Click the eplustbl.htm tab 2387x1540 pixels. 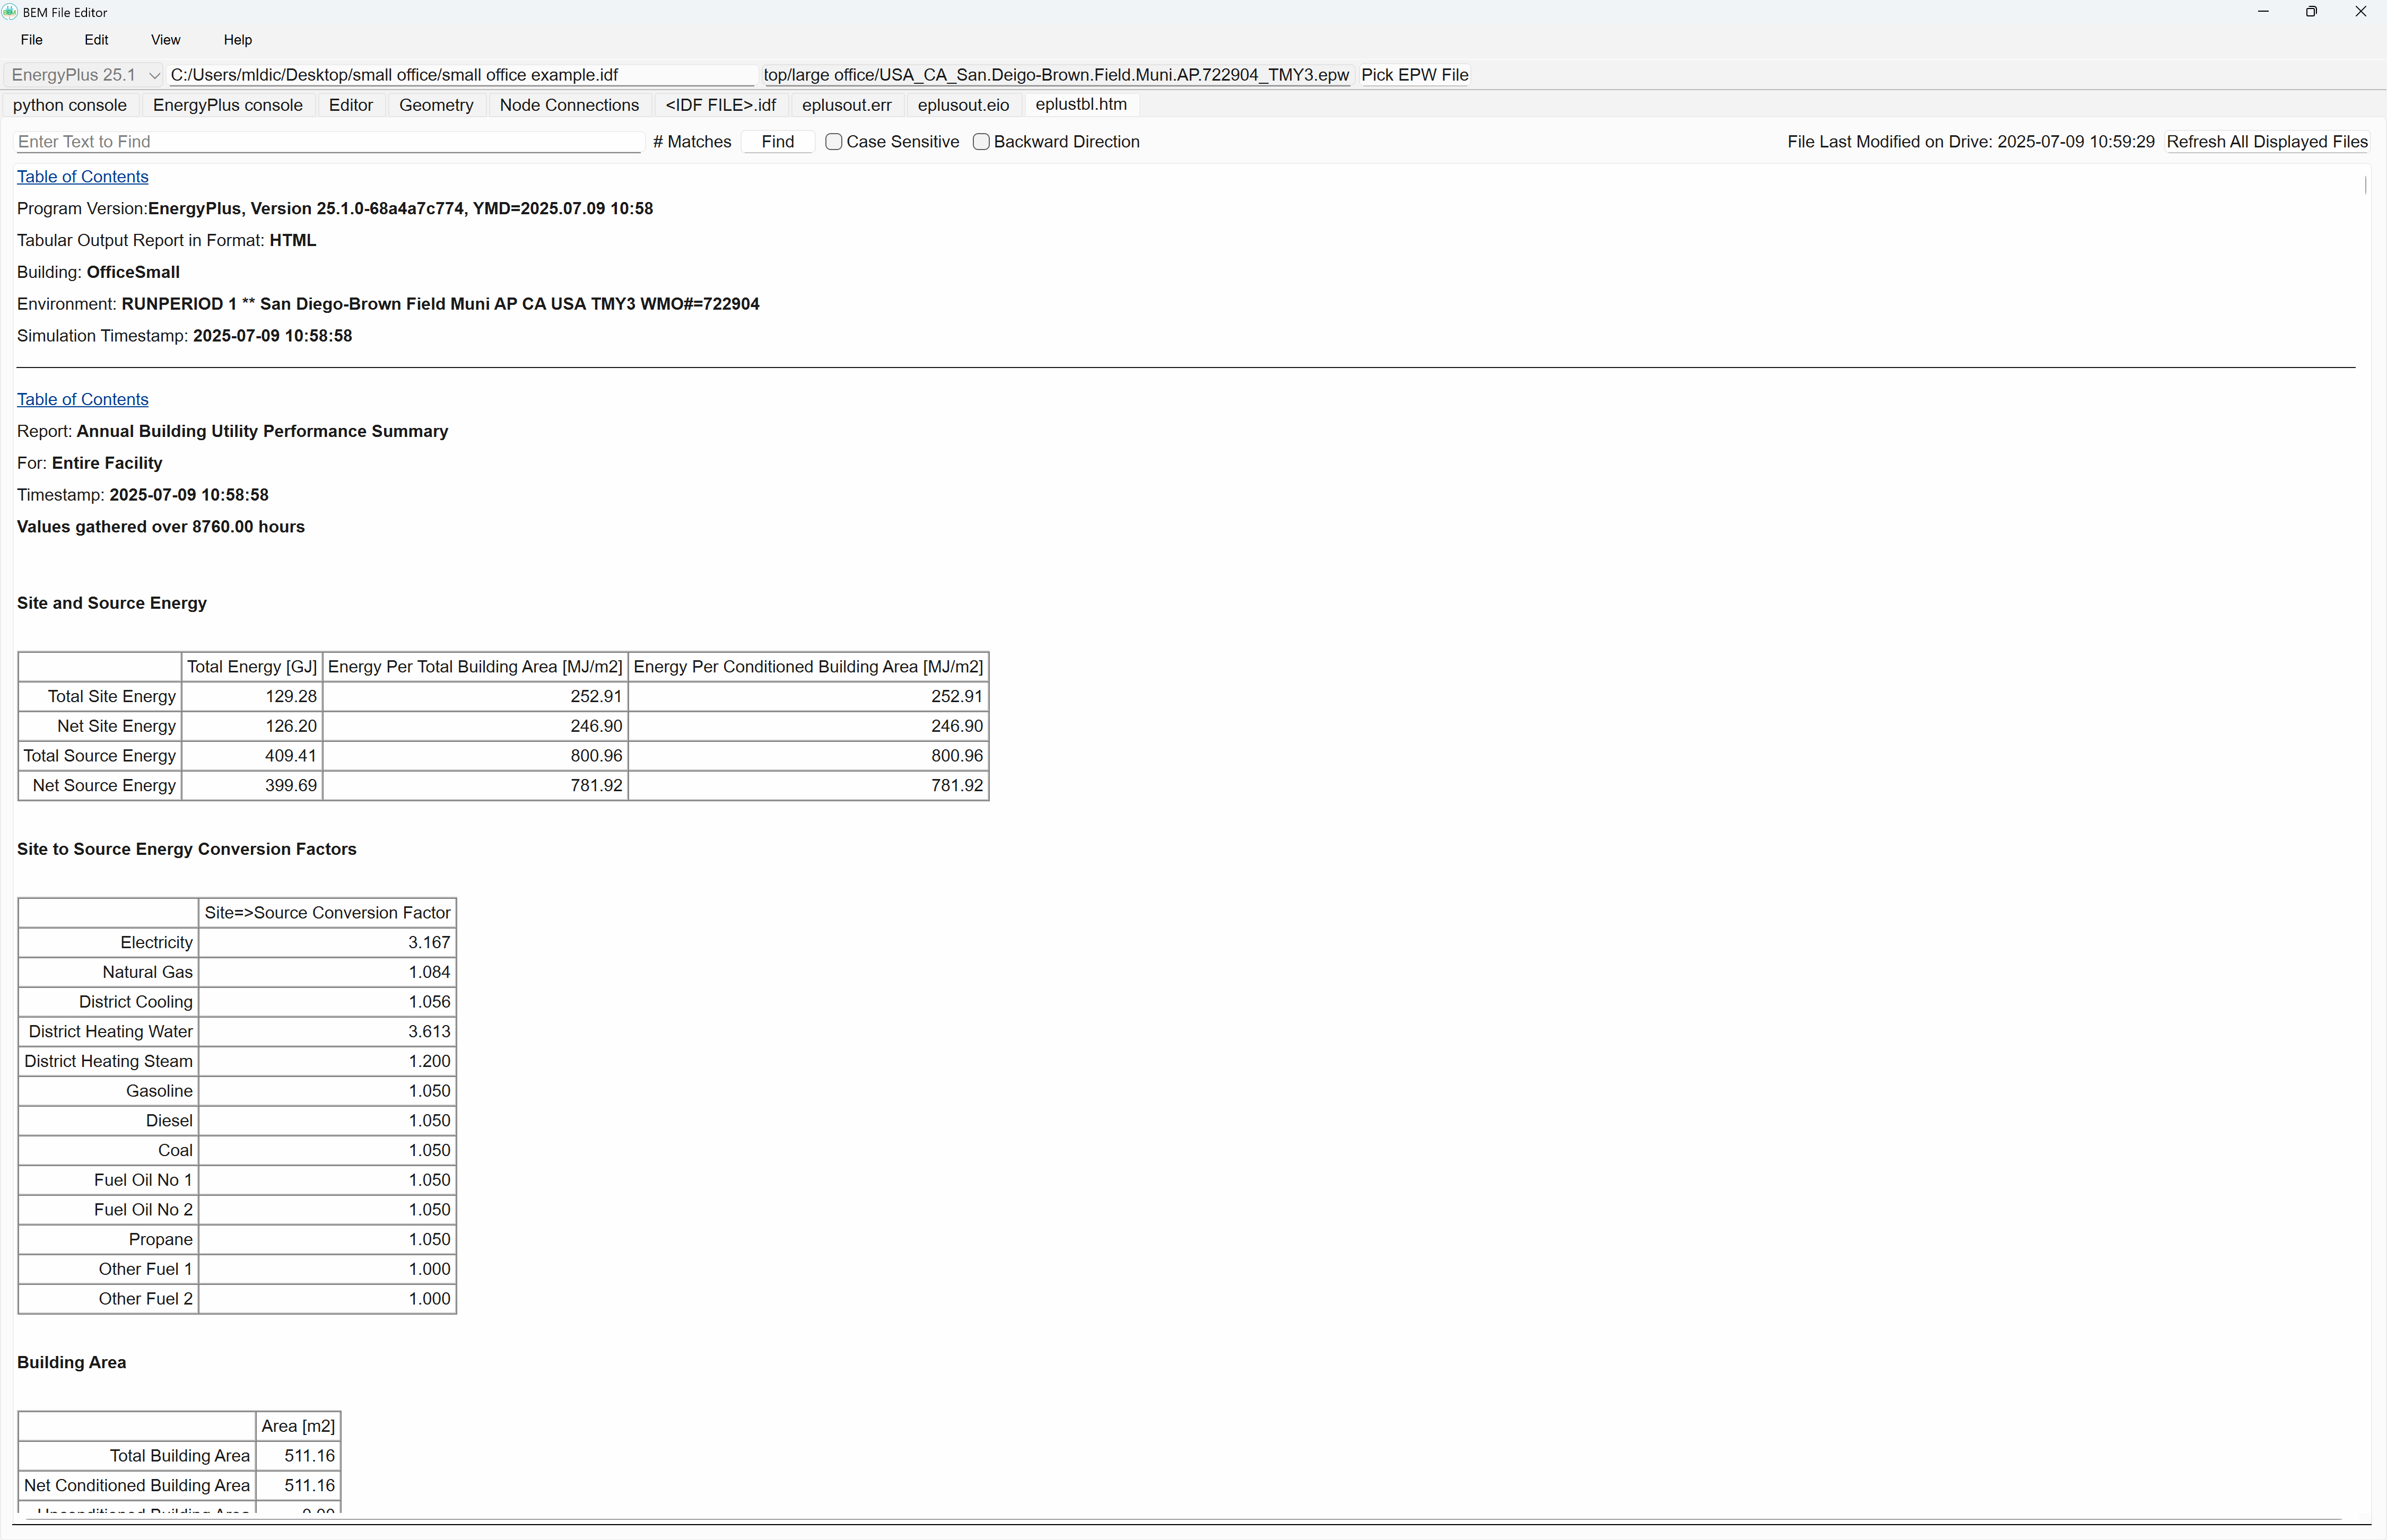(x=1080, y=105)
